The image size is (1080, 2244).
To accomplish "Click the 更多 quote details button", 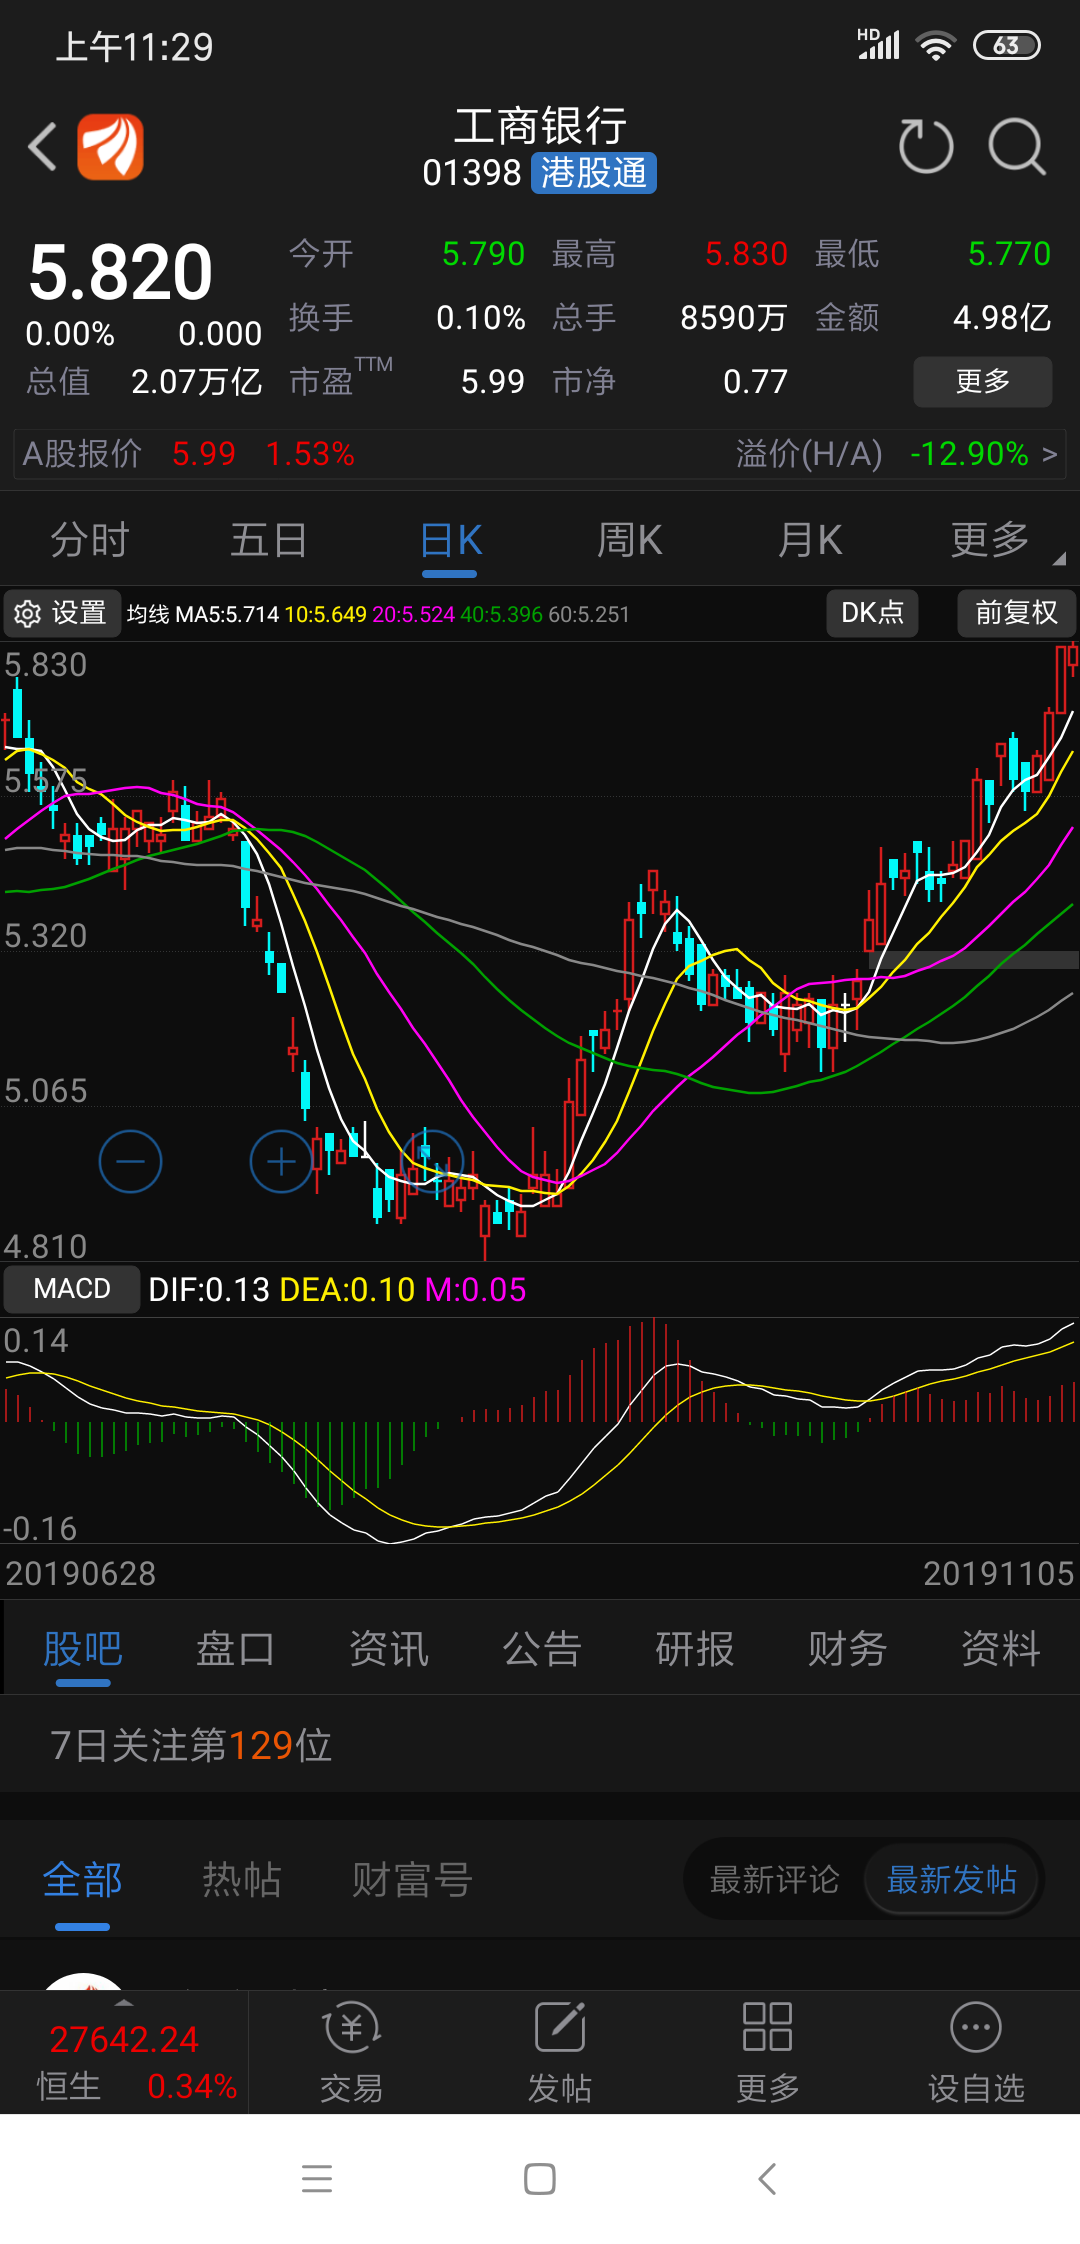I will pyautogui.click(x=983, y=381).
